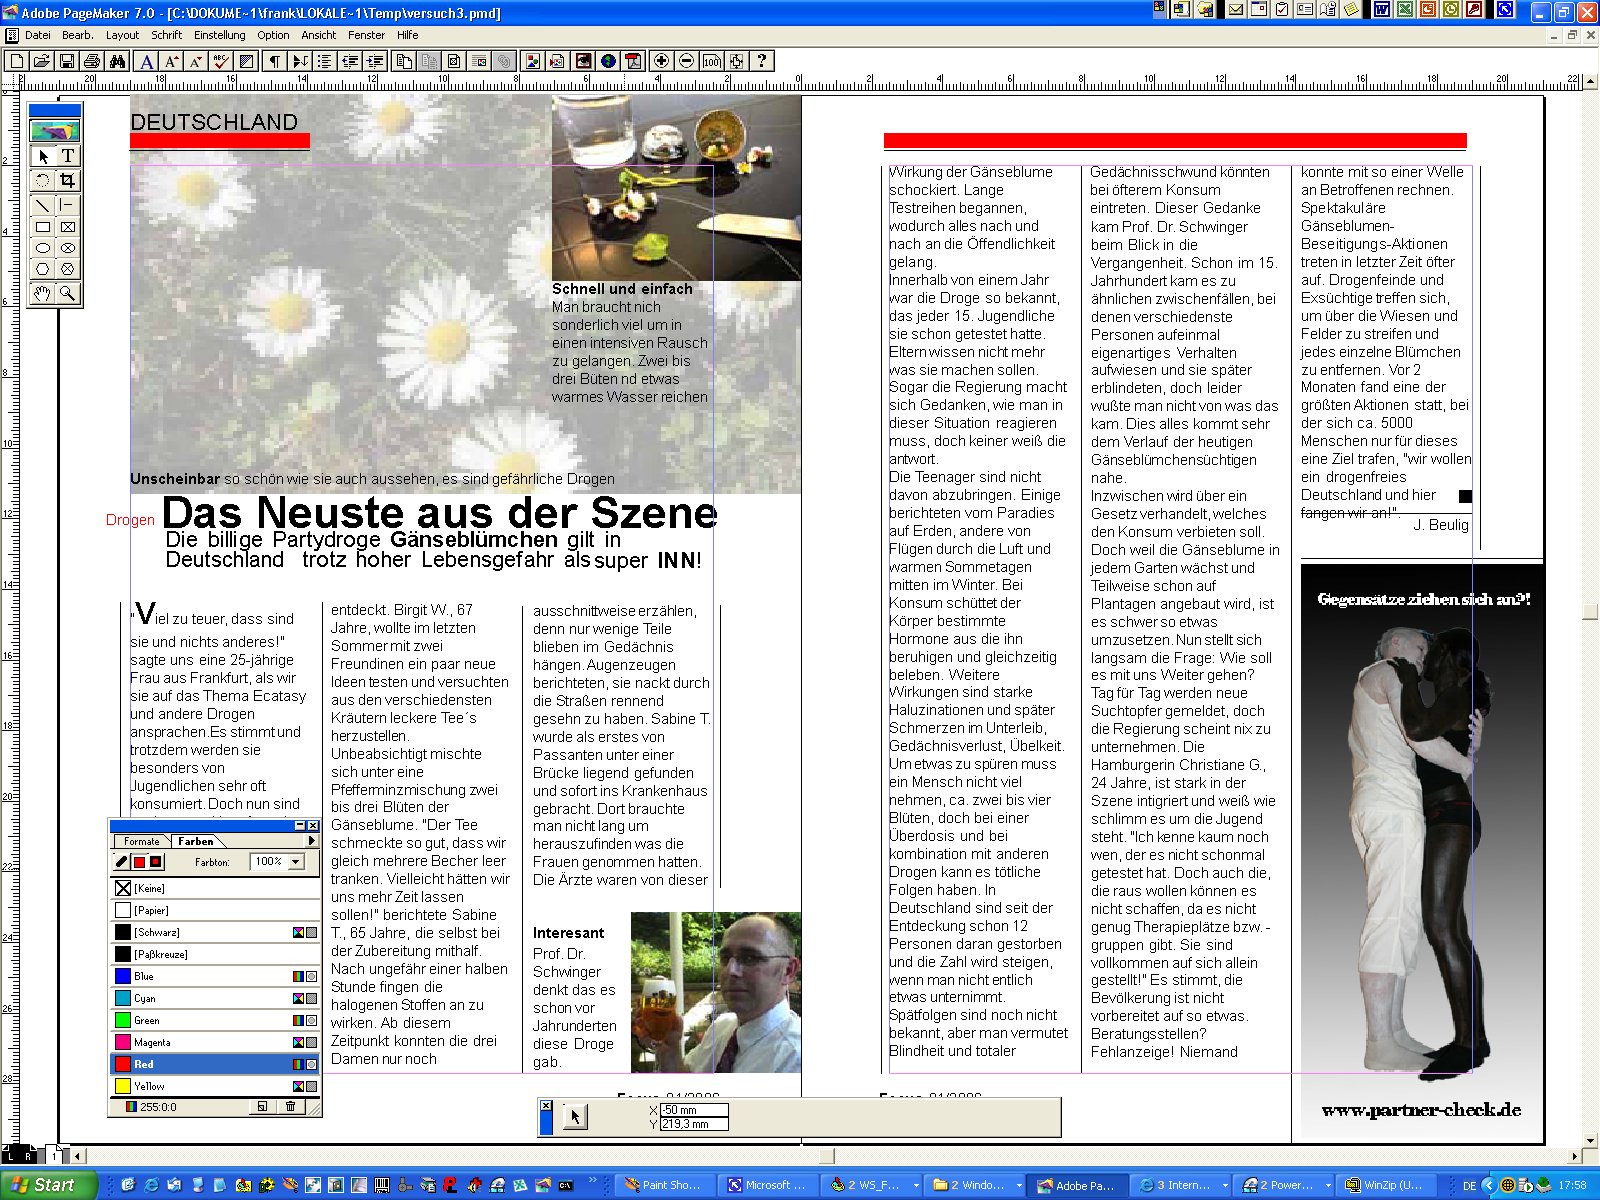Create a new document from toolbar
The image size is (1600, 1200).
coord(17,61)
